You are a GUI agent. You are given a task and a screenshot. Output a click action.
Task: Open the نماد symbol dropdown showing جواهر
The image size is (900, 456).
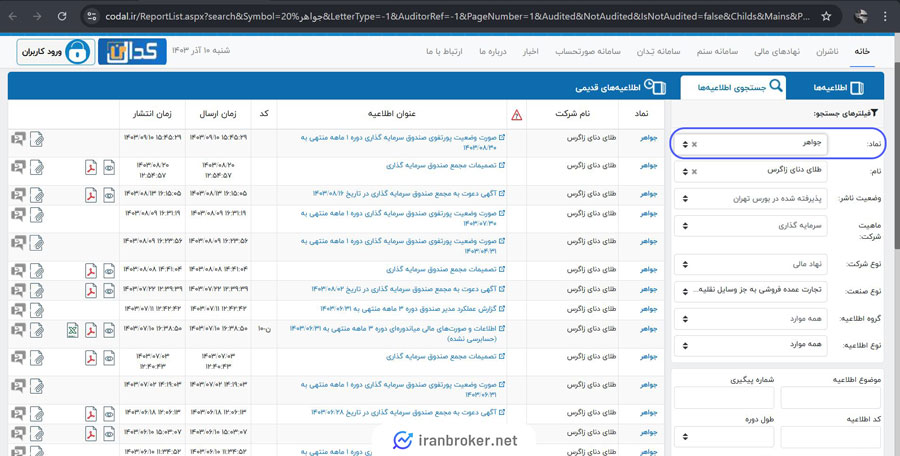pyautogui.click(x=751, y=144)
